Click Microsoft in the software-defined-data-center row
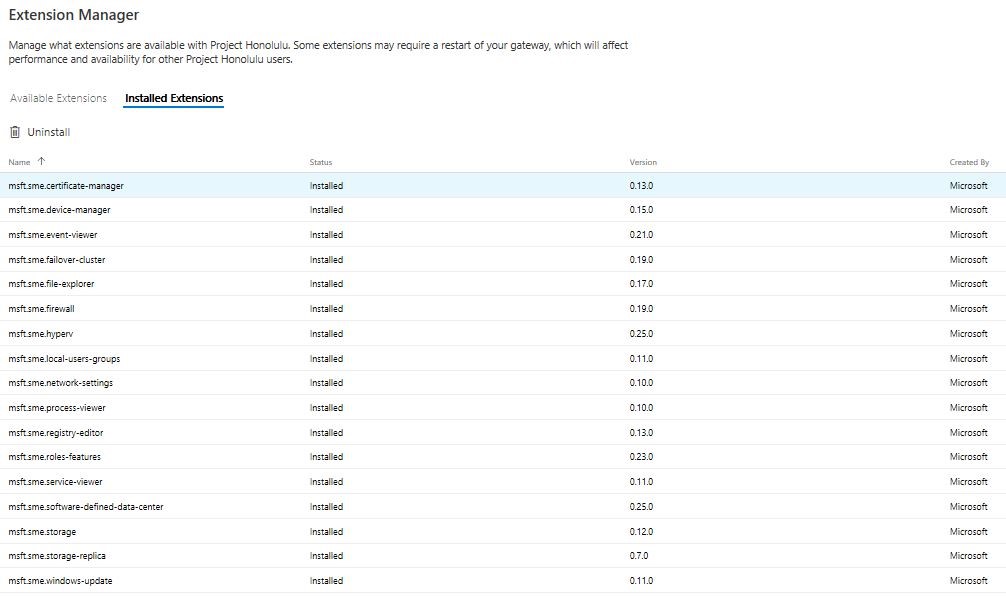1006x605 pixels. point(969,507)
